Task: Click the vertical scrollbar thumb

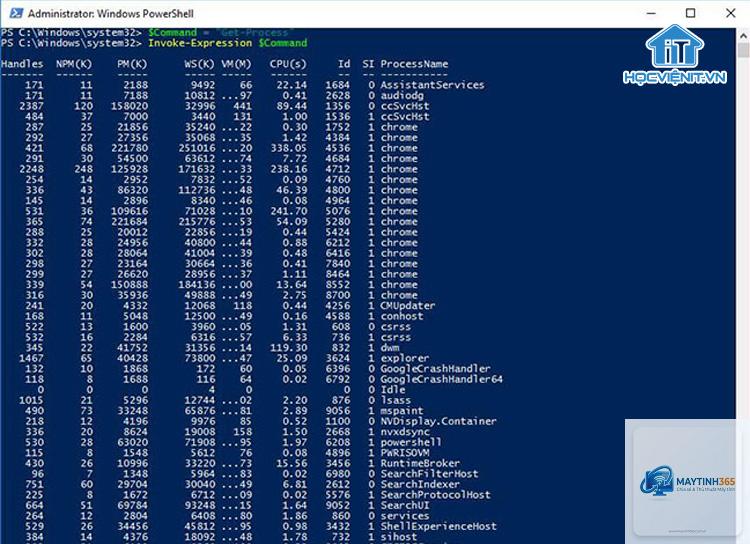Action: tap(743, 50)
